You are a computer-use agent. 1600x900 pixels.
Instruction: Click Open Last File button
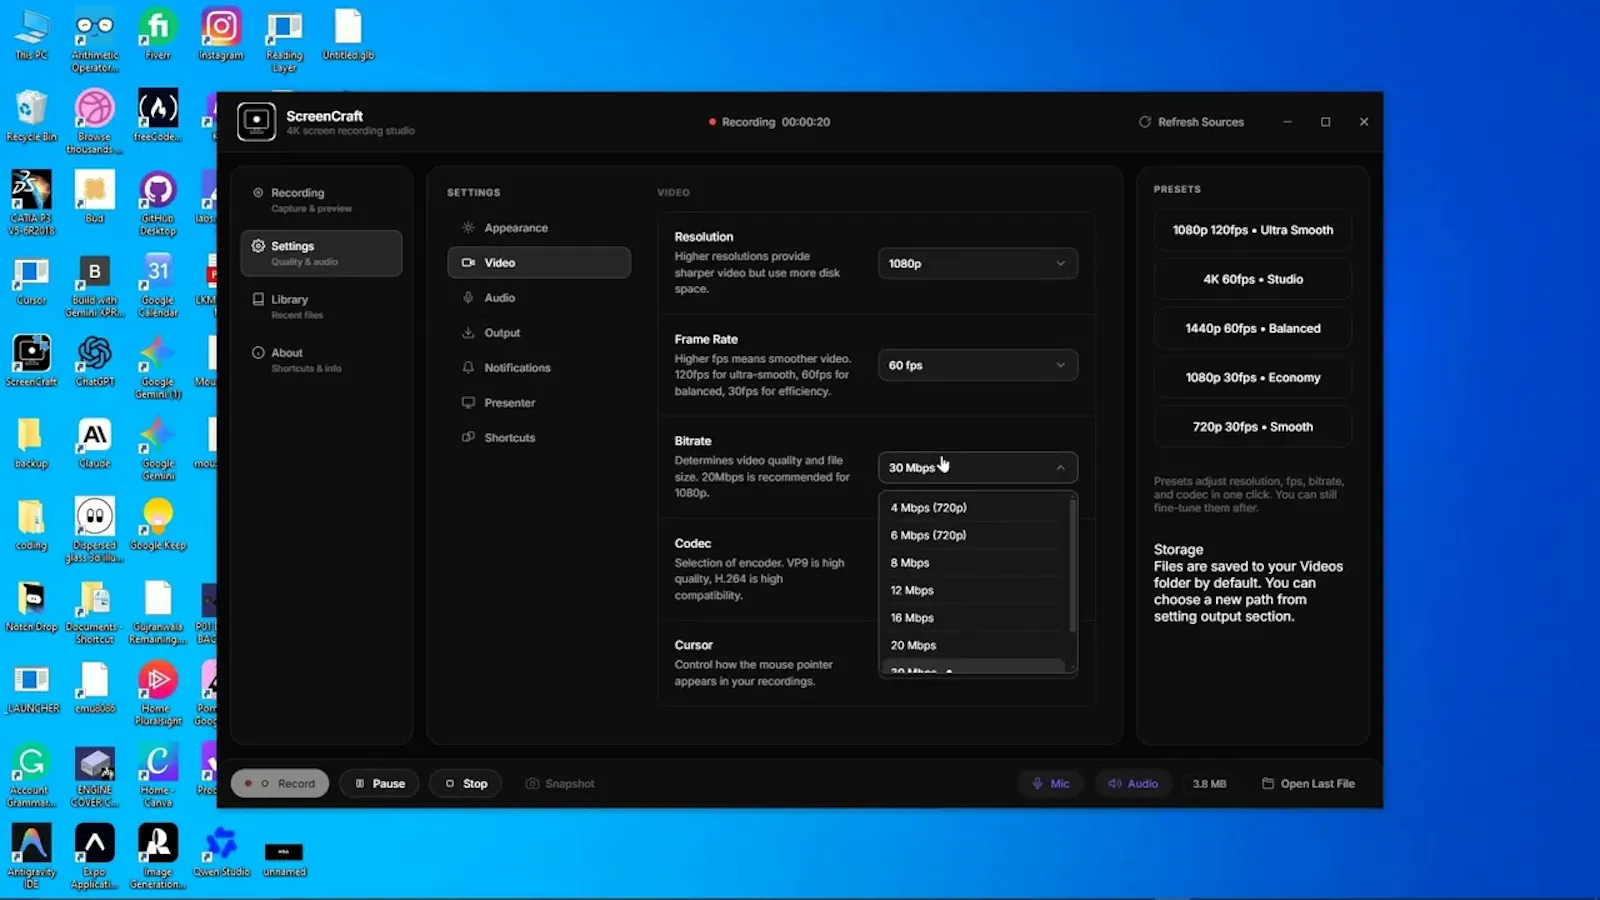[1309, 784]
